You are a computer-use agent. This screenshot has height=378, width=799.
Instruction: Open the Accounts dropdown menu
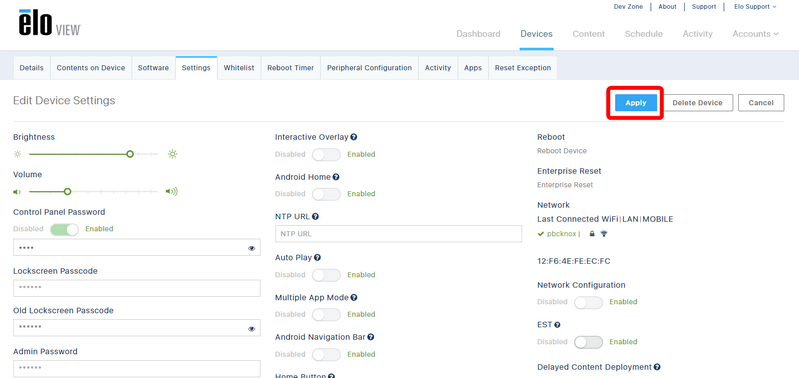pos(756,34)
